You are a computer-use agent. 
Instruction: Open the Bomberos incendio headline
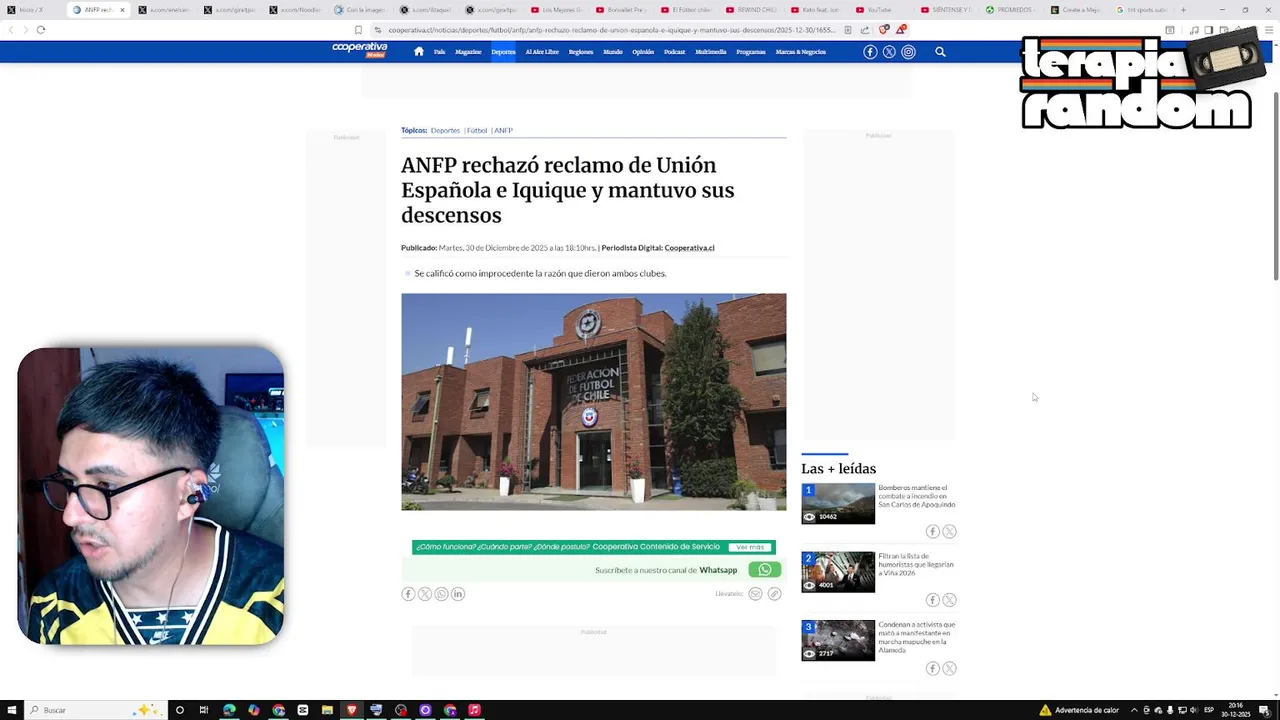click(x=917, y=496)
